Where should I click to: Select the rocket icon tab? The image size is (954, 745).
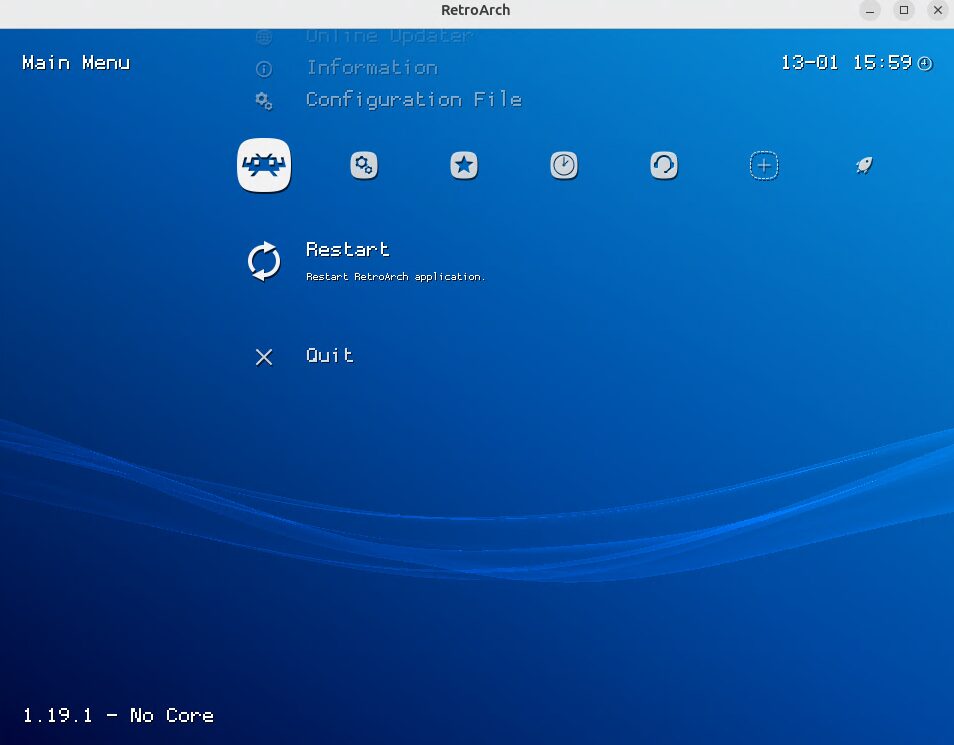pyautogui.click(x=864, y=165)
